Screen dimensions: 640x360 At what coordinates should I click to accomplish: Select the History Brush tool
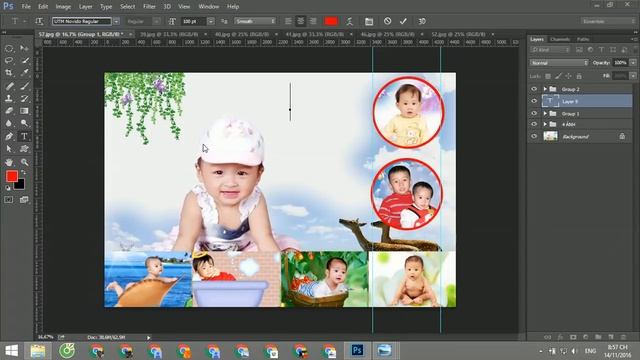pyautogui.click(x=24, y=98)
